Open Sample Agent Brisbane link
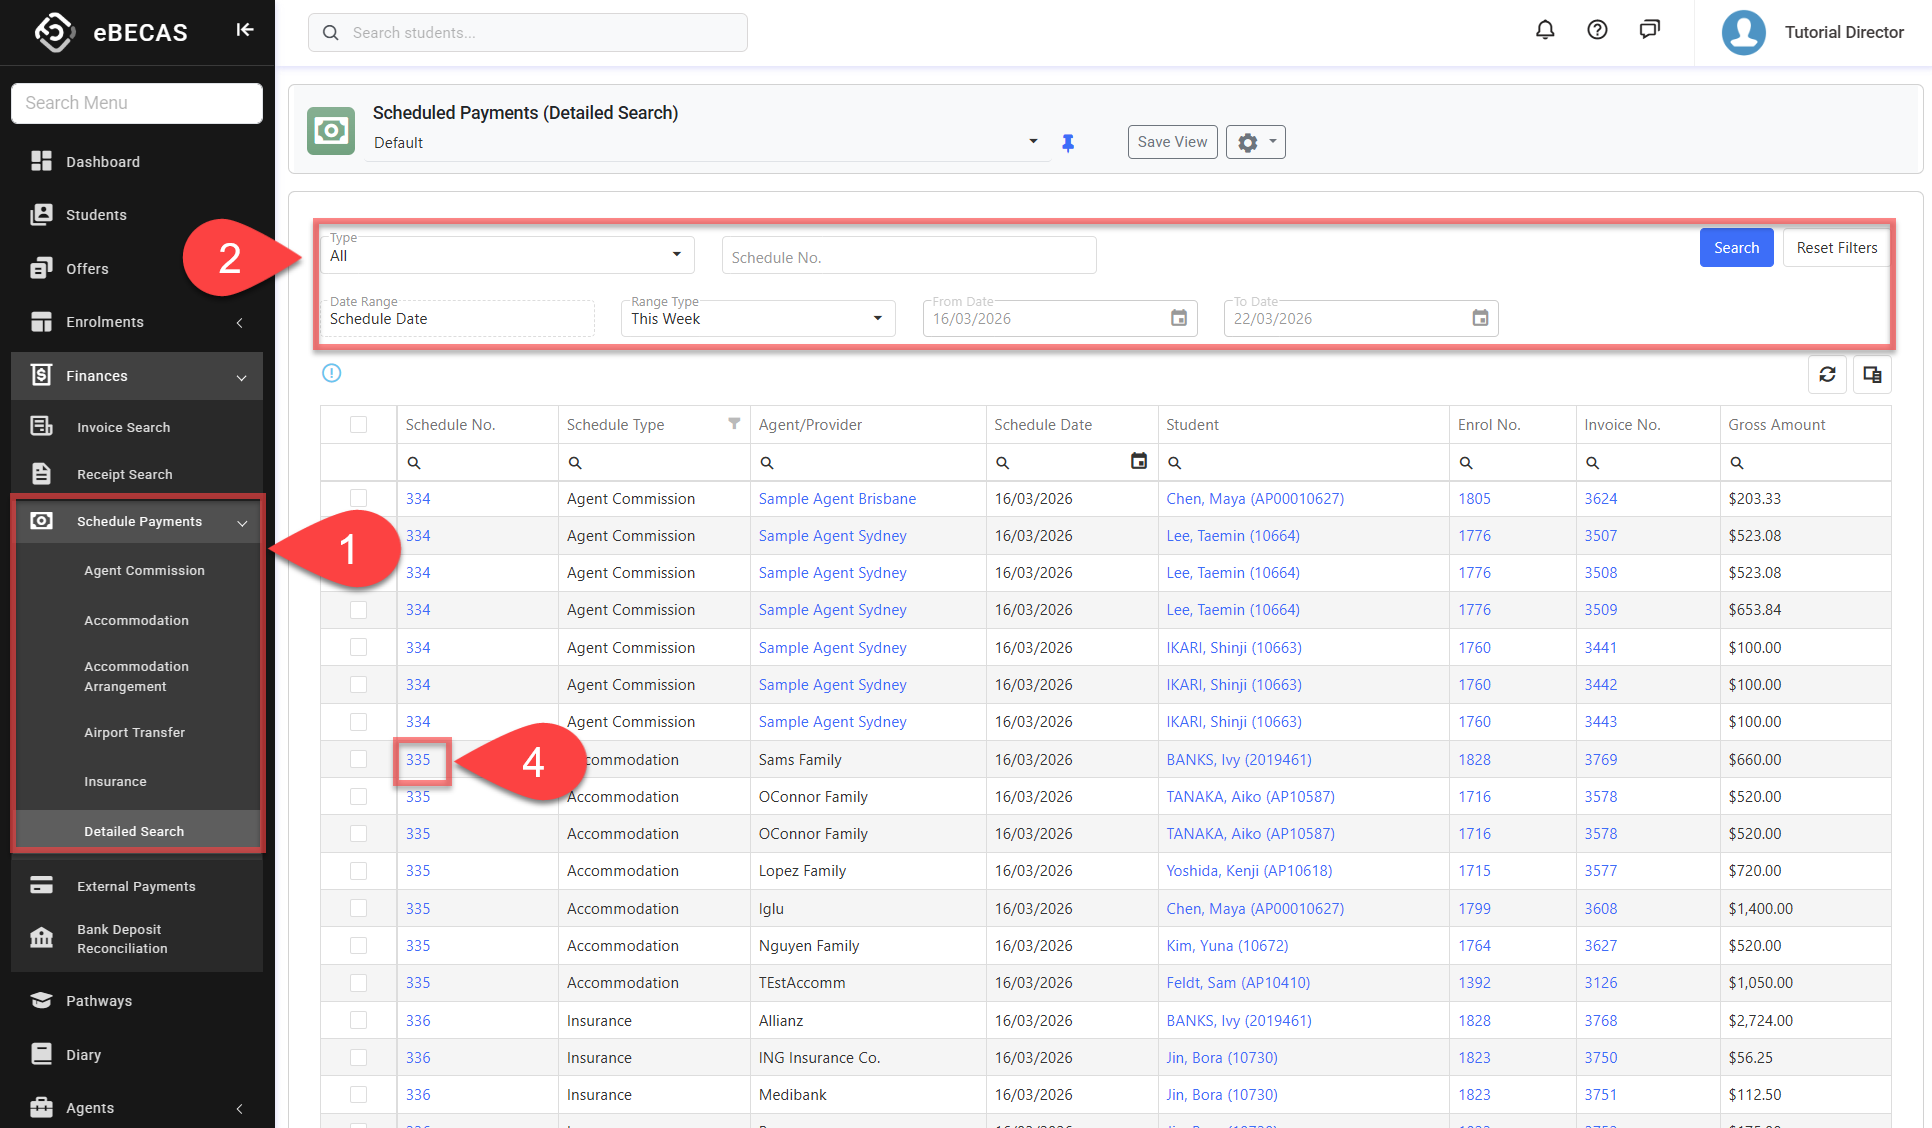This screenshot has height=1128, width=1932. point(836,498)
